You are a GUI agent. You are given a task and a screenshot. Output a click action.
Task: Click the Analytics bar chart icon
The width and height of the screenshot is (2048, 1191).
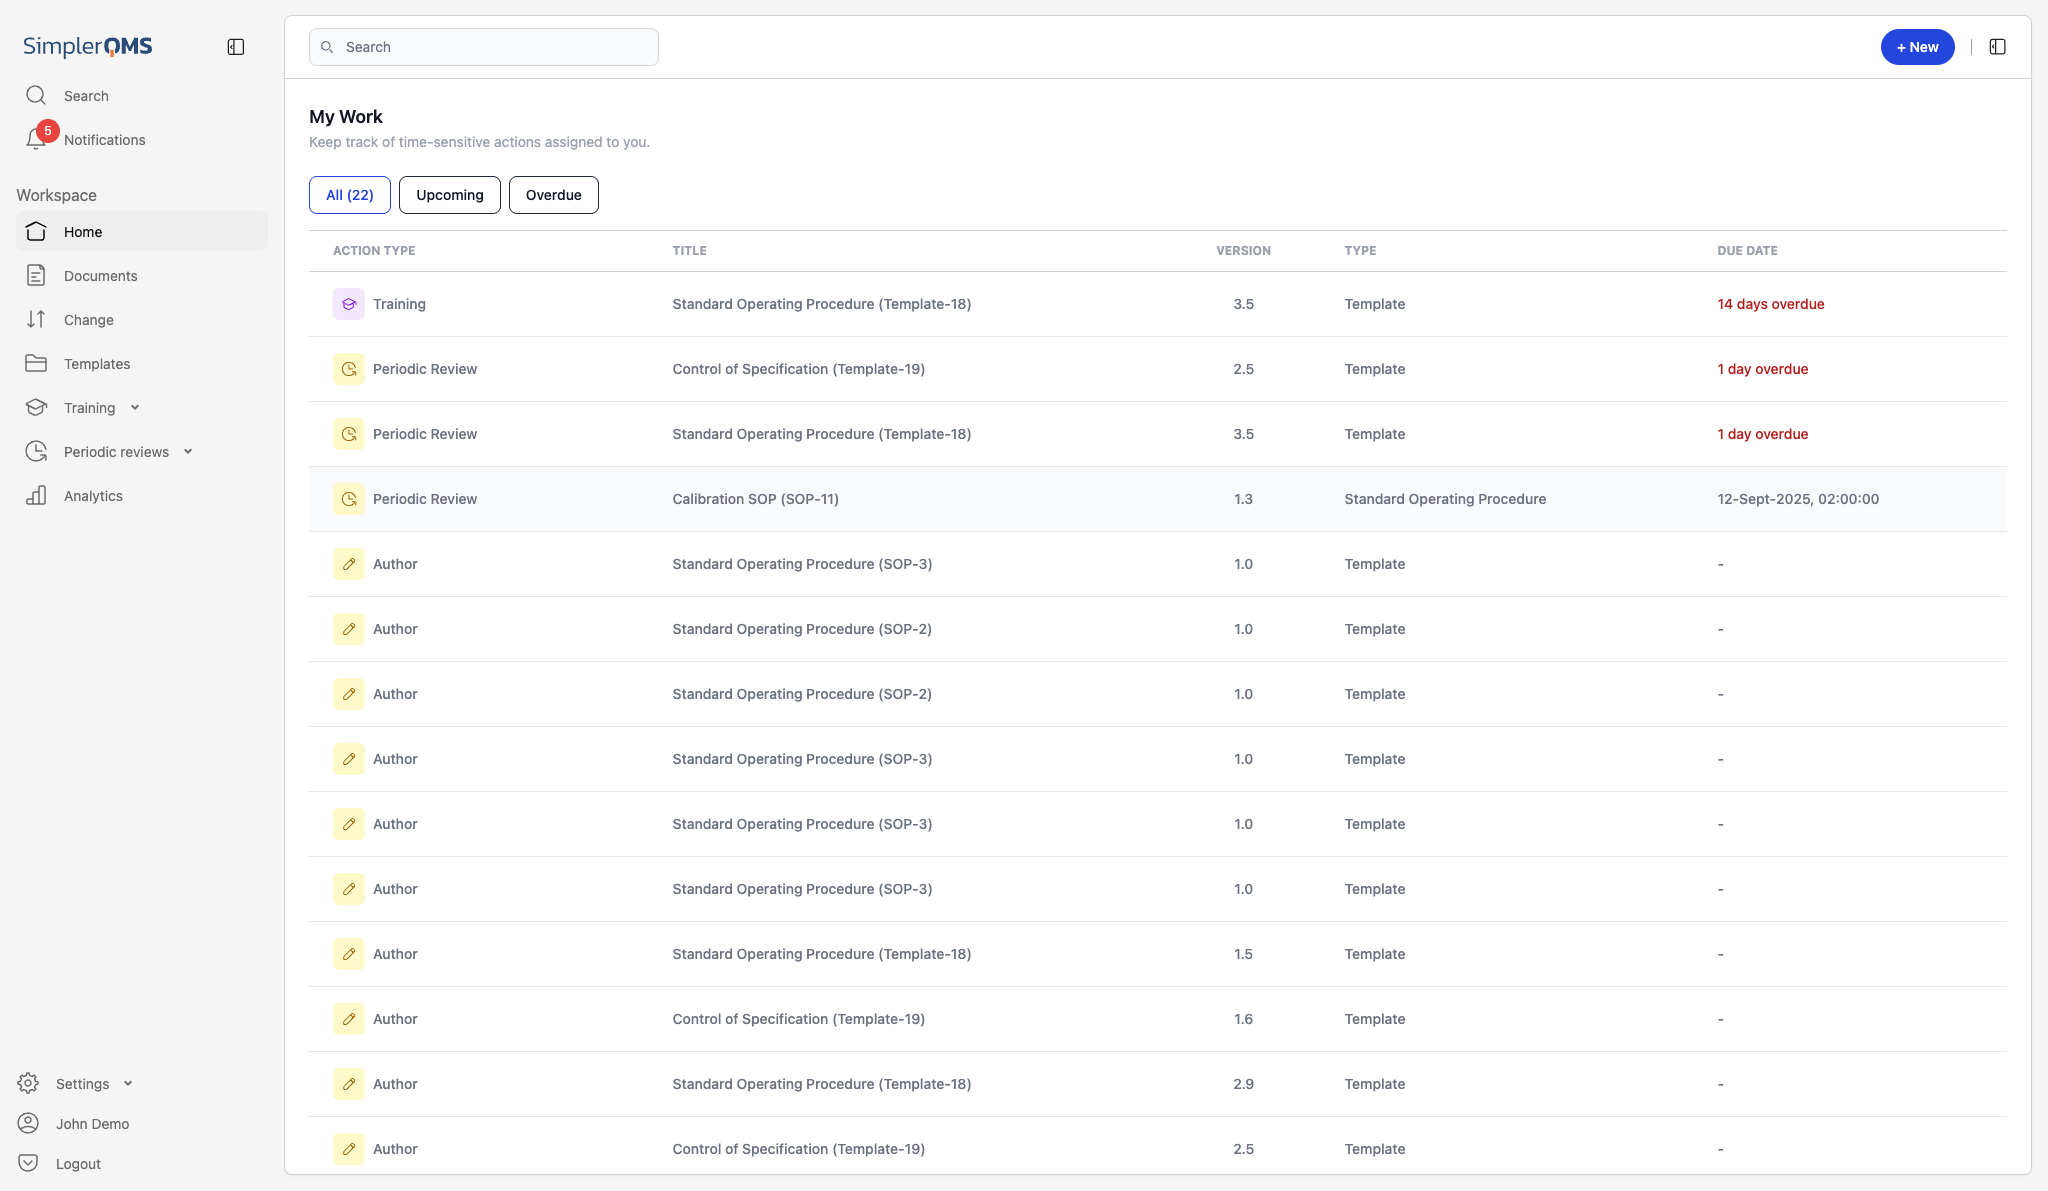pos(36,496)
